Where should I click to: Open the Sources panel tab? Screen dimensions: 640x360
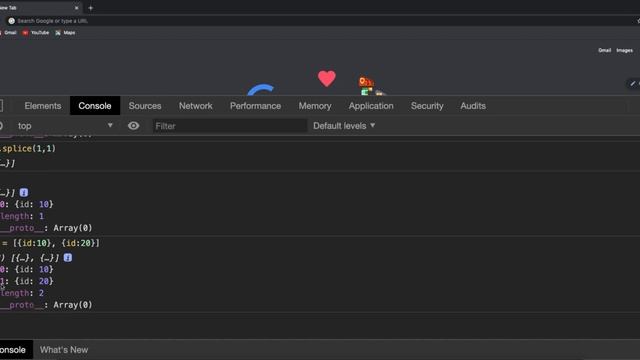(x=145, y=106)
